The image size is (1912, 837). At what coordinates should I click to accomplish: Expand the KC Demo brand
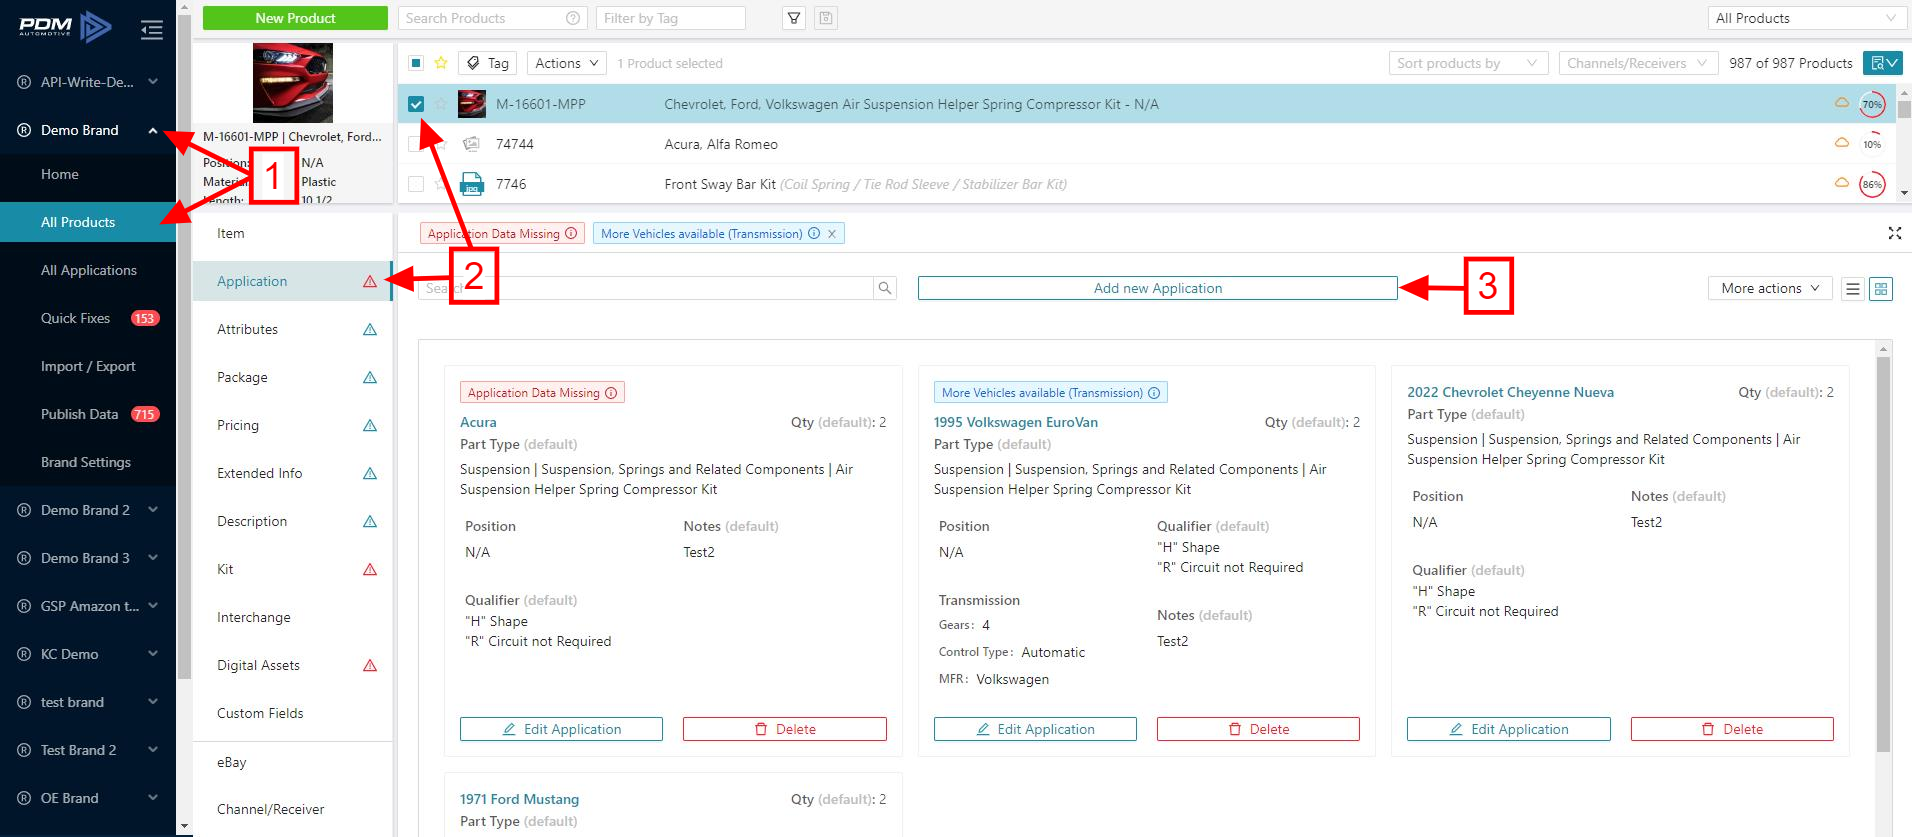[153, 654]
